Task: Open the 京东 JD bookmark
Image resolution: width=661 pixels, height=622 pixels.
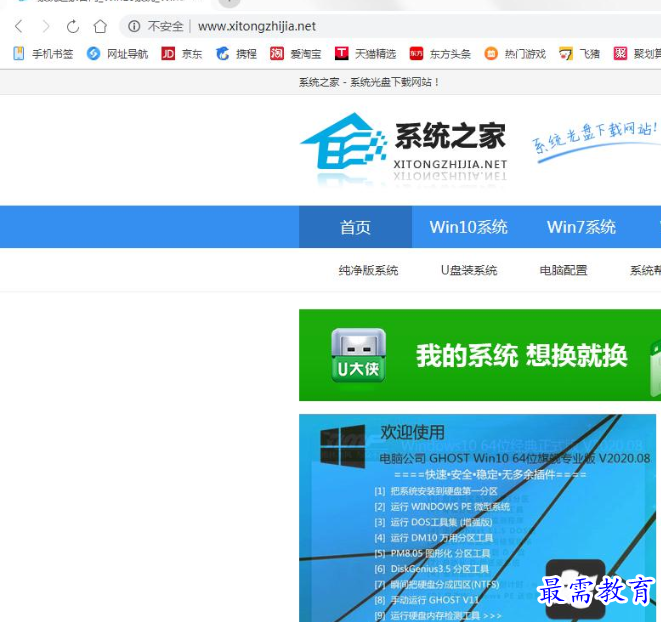Action: coord(182,54)
